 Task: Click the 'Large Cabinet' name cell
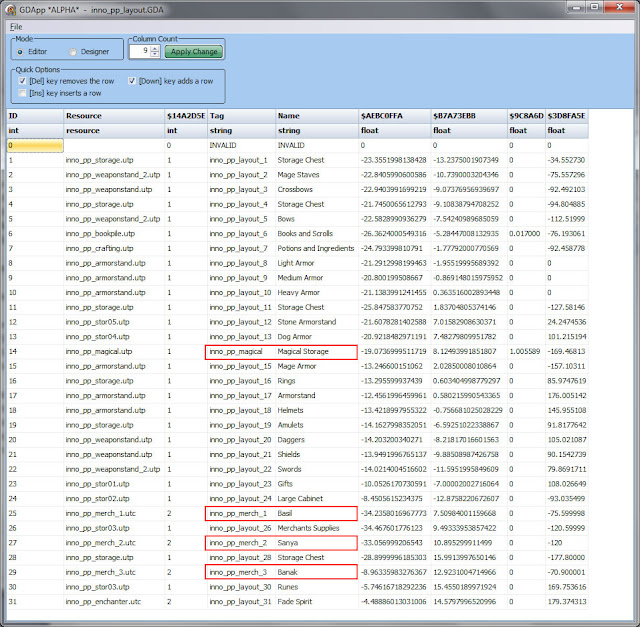click(x=317, y=498)
